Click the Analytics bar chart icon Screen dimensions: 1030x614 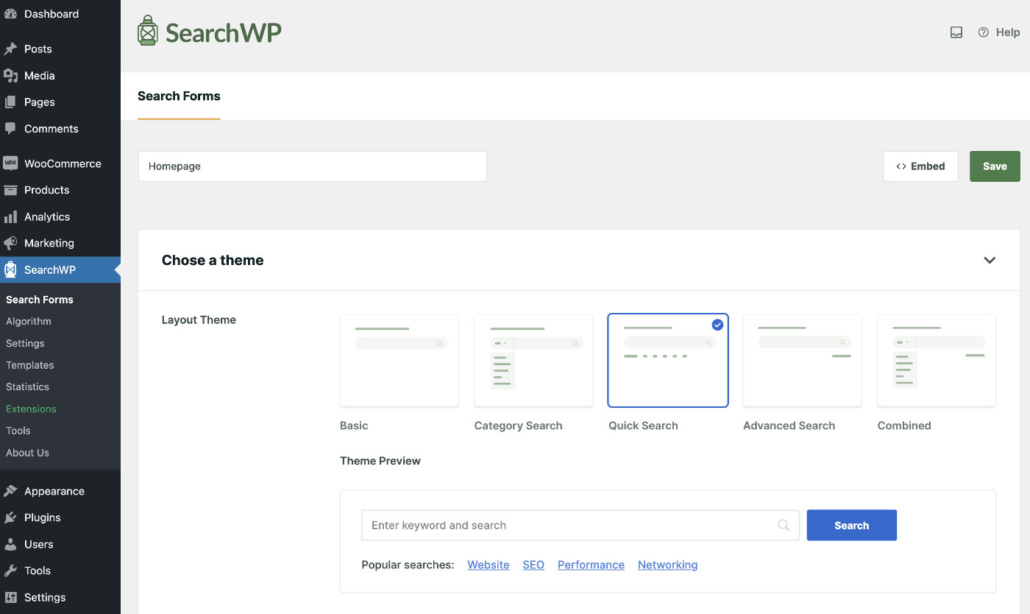click(12, 216)
